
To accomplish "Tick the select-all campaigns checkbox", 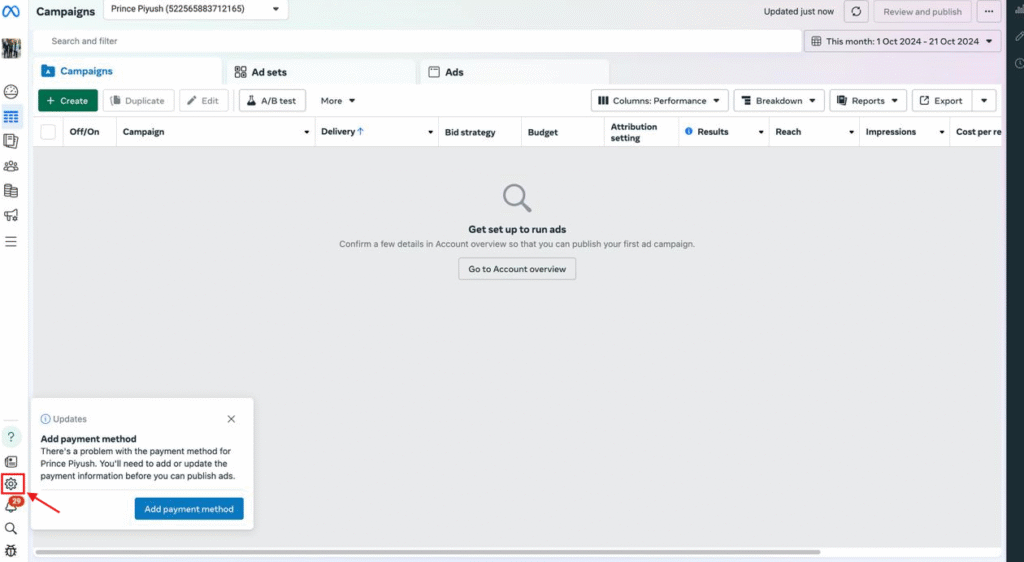I will [x=48, y=132].
